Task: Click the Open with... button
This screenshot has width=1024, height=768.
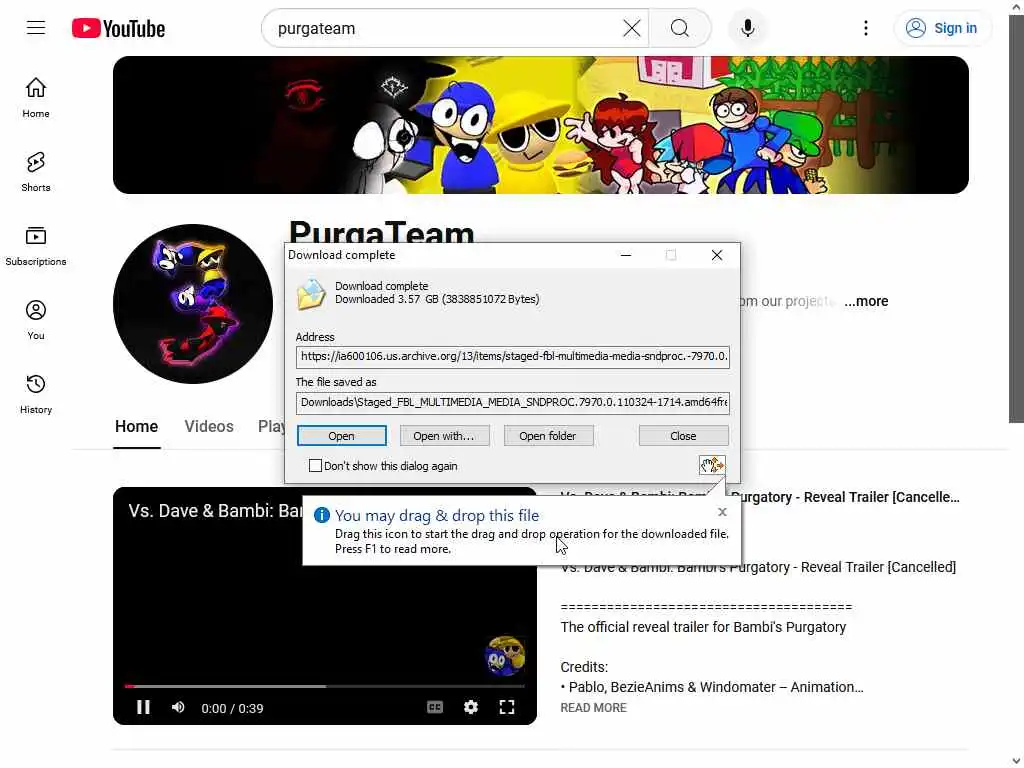Action: (444, 436)
